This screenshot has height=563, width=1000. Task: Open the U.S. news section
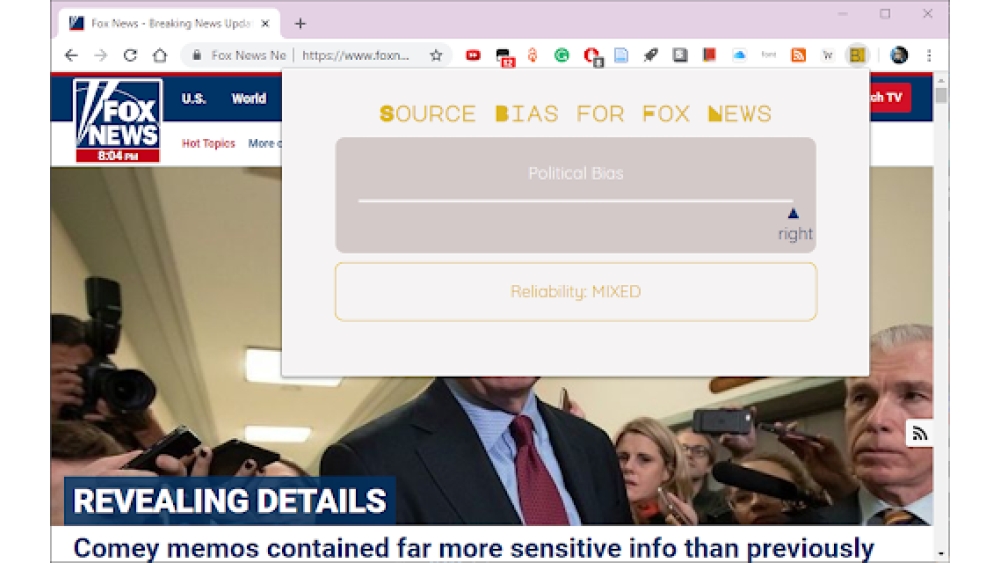click(x=194, y=98)
